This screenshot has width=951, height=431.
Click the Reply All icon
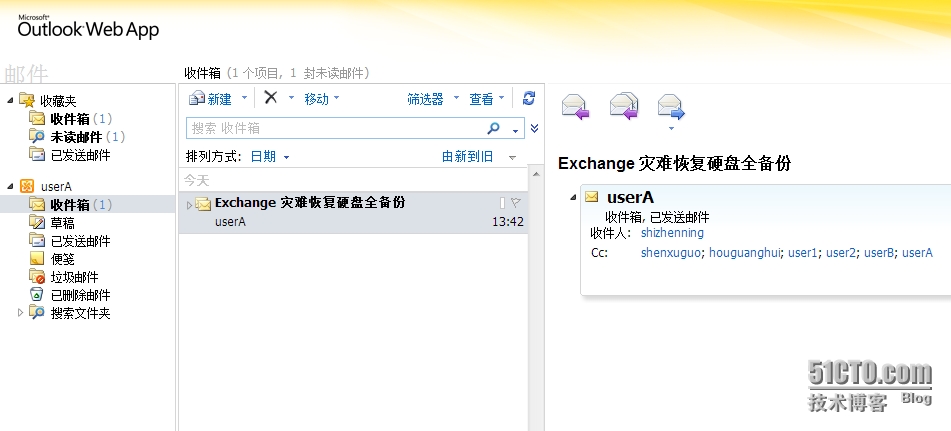624,106
